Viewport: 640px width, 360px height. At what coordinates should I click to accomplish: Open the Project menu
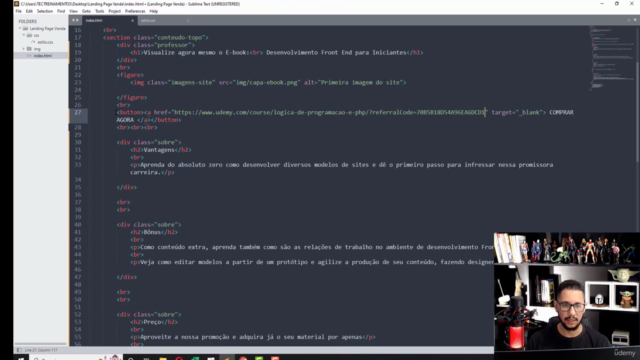pyautogui.click(x=115, y=11)
